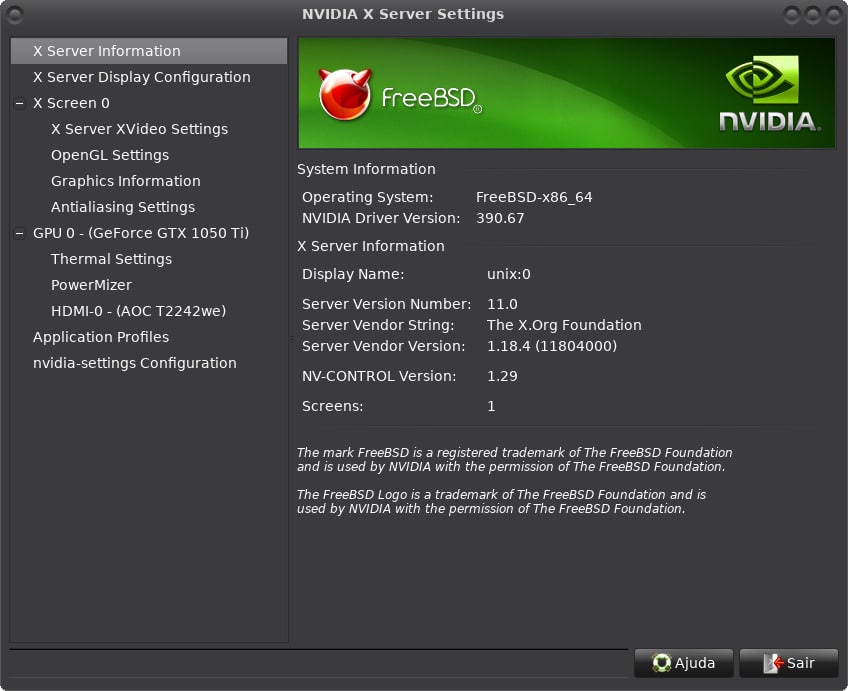Select X Server Information in sidebar

(107, 51)
